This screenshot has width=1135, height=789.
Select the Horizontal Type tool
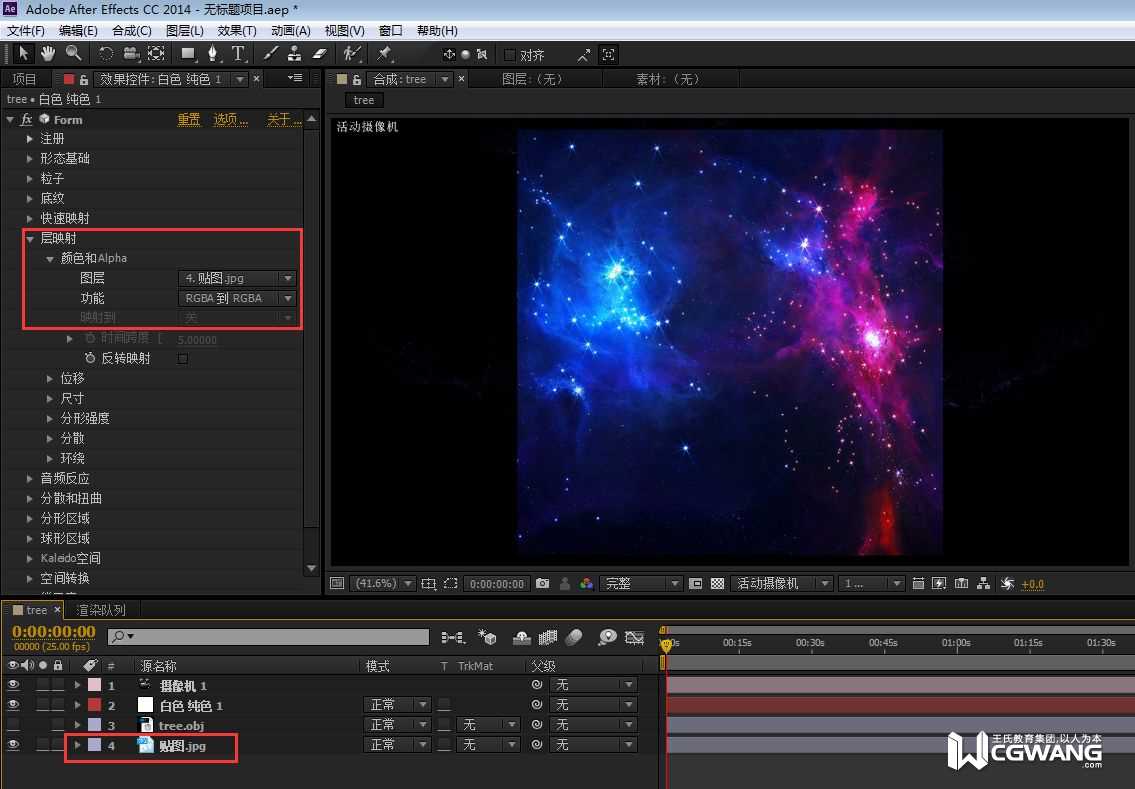coord(238,53)
